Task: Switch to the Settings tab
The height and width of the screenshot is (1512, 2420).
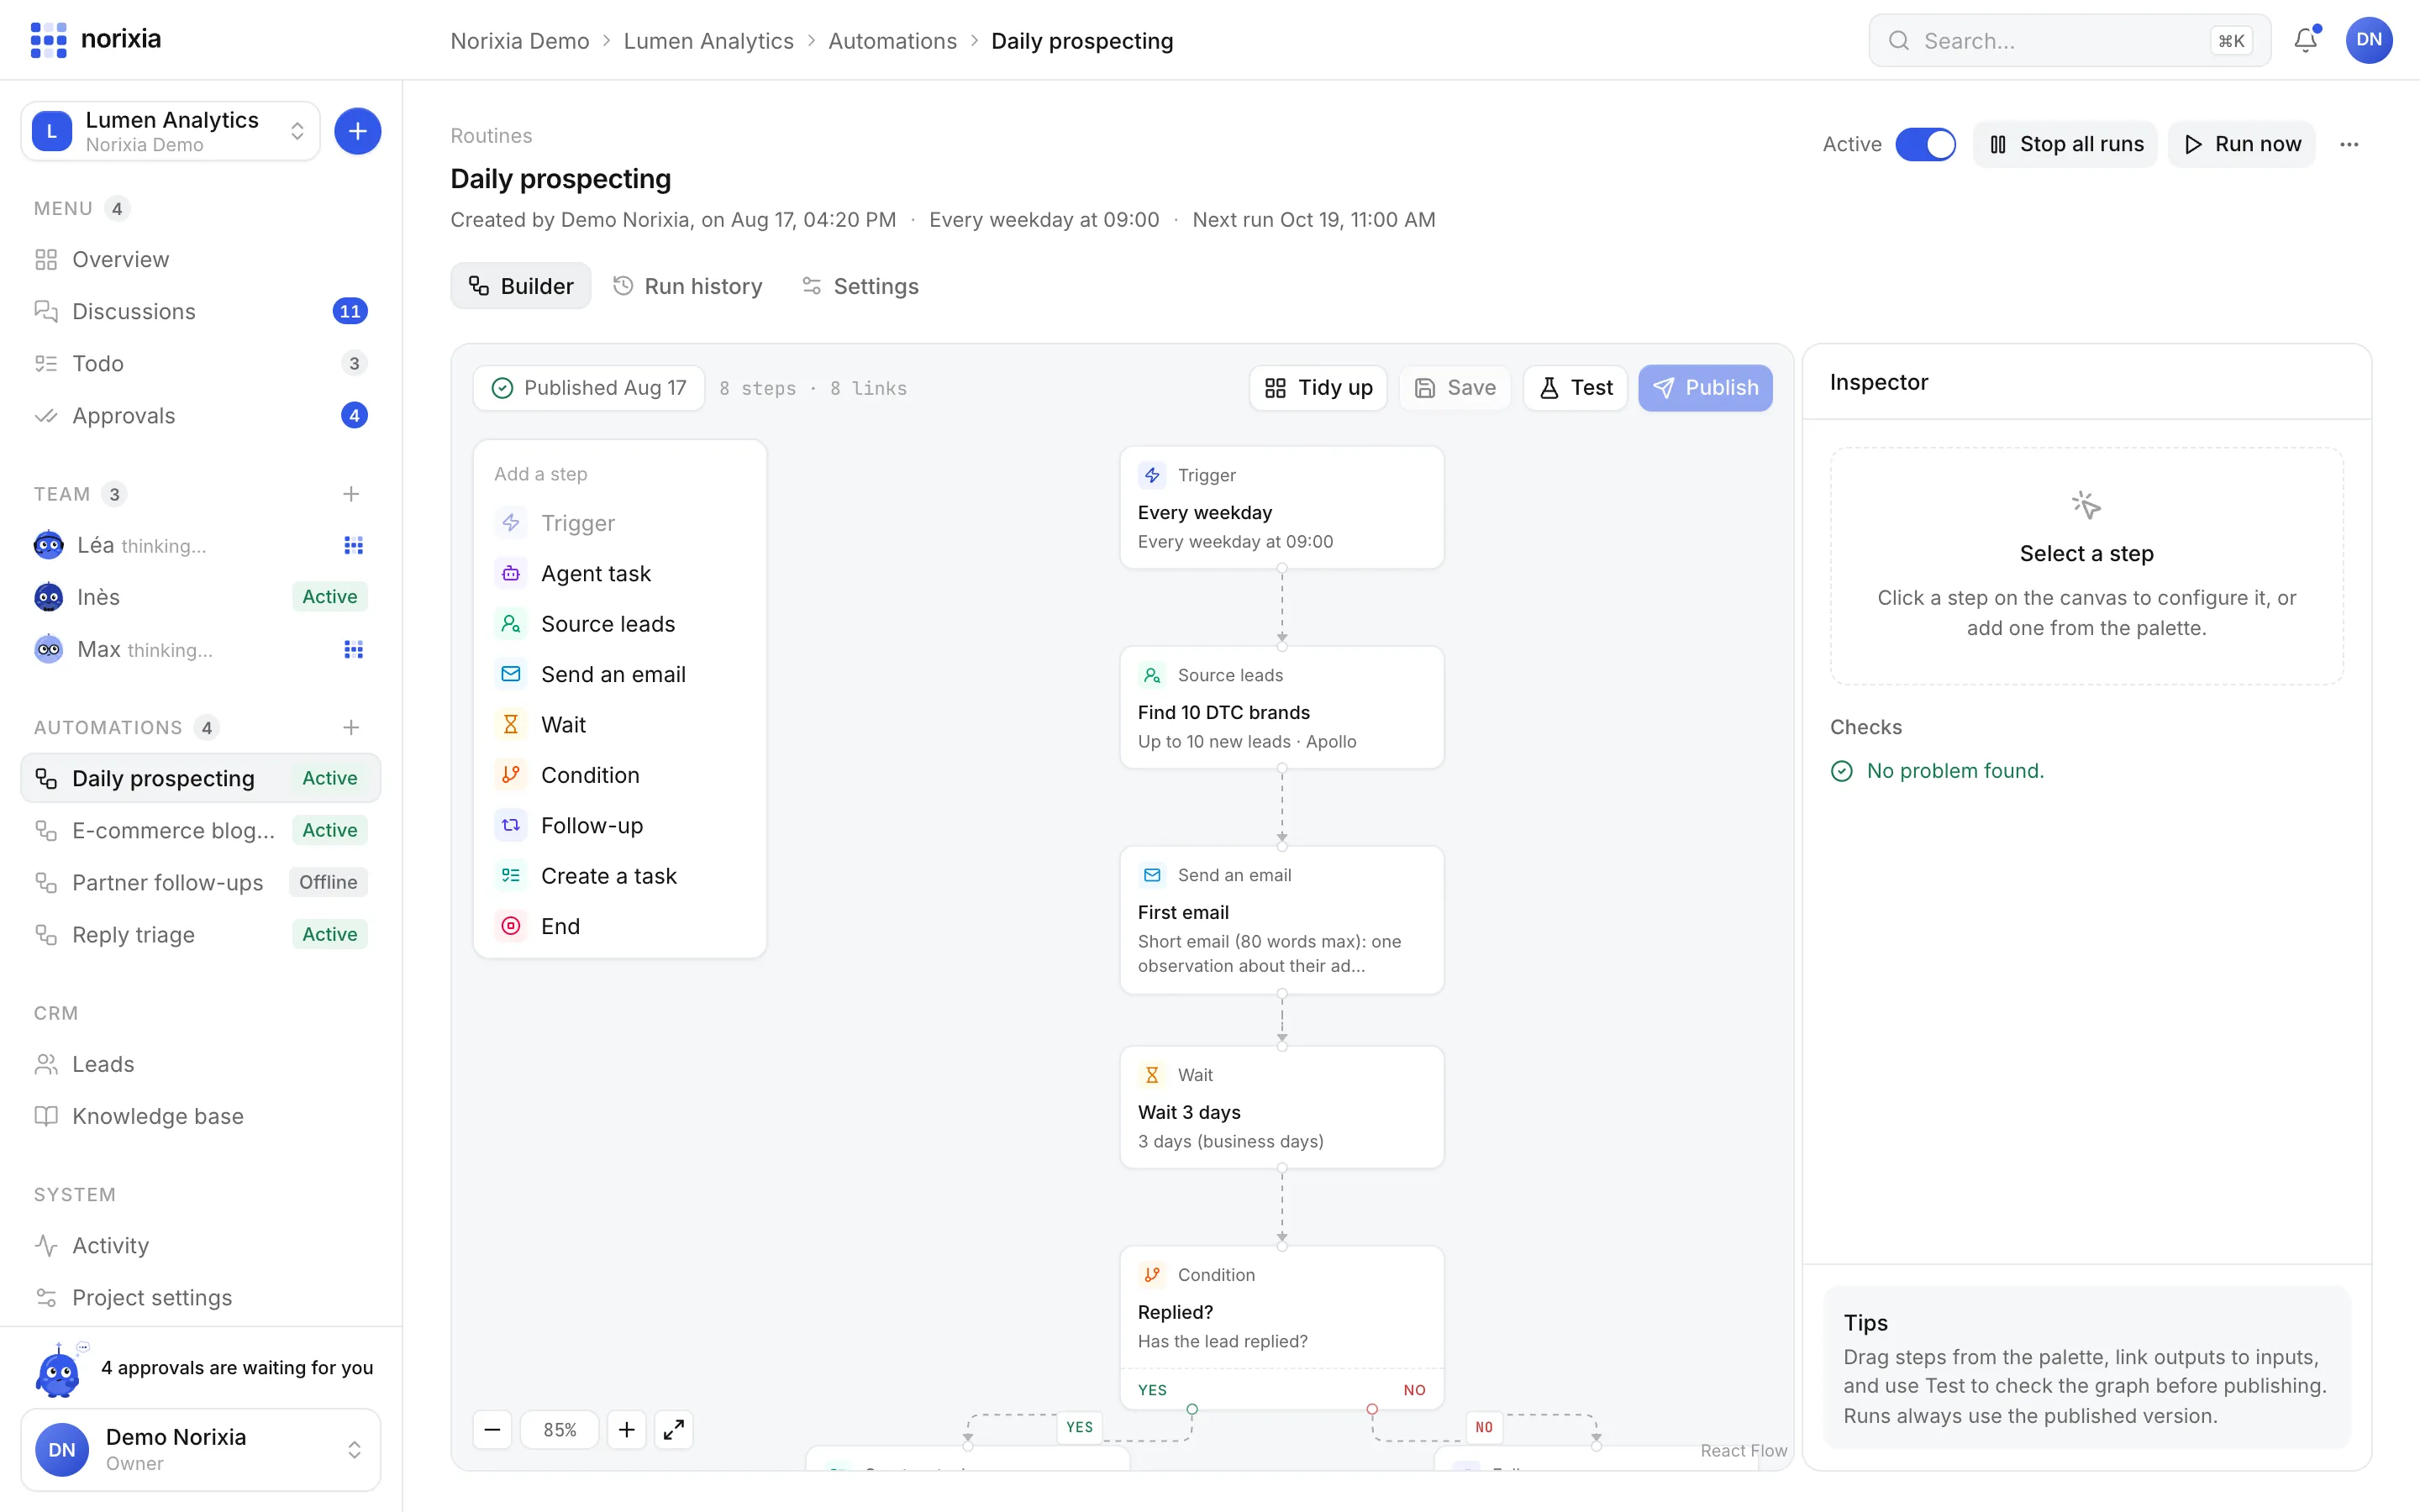Action: click(860, 286)
